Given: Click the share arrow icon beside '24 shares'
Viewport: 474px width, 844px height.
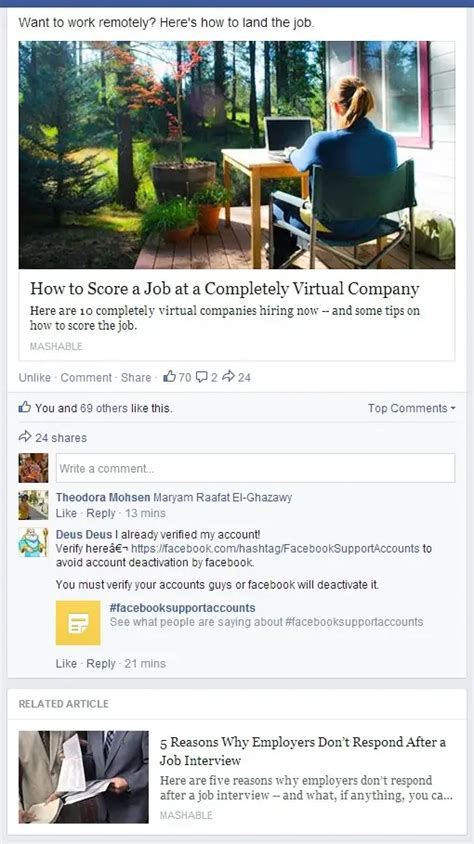Looking at the screenshot, I should [25, 437].
